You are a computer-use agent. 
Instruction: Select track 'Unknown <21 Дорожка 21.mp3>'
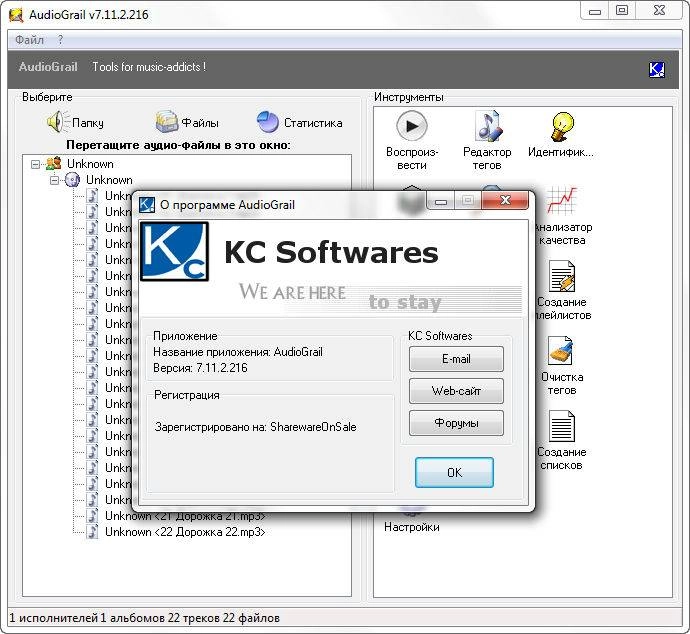tap(185, 517)
